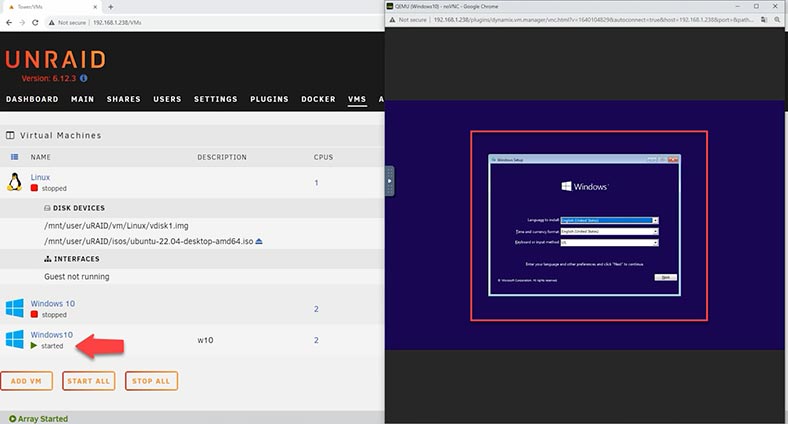The height and width of the screenshot is (424, 788).
Task: Close the Windows Setup dialog
Action: pyautogui.click(x=673, y=159)
